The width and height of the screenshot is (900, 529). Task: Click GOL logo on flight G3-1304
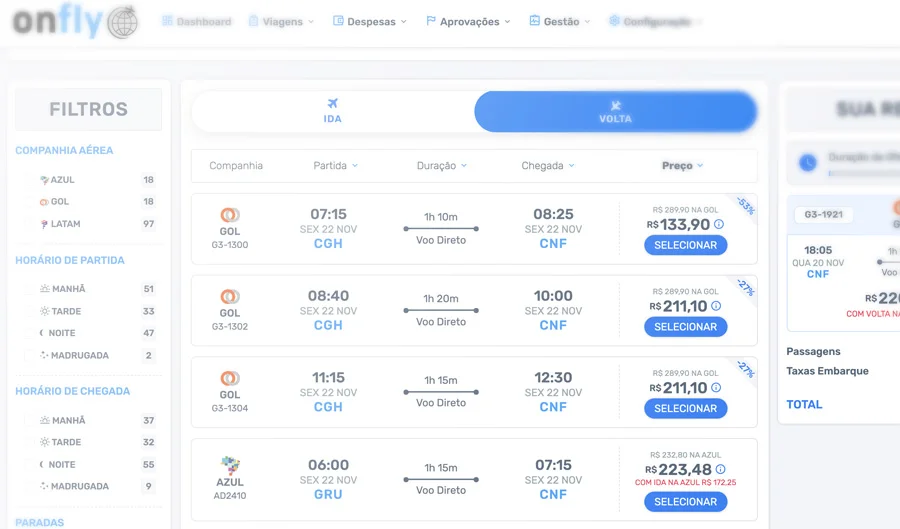click(230, 379)
